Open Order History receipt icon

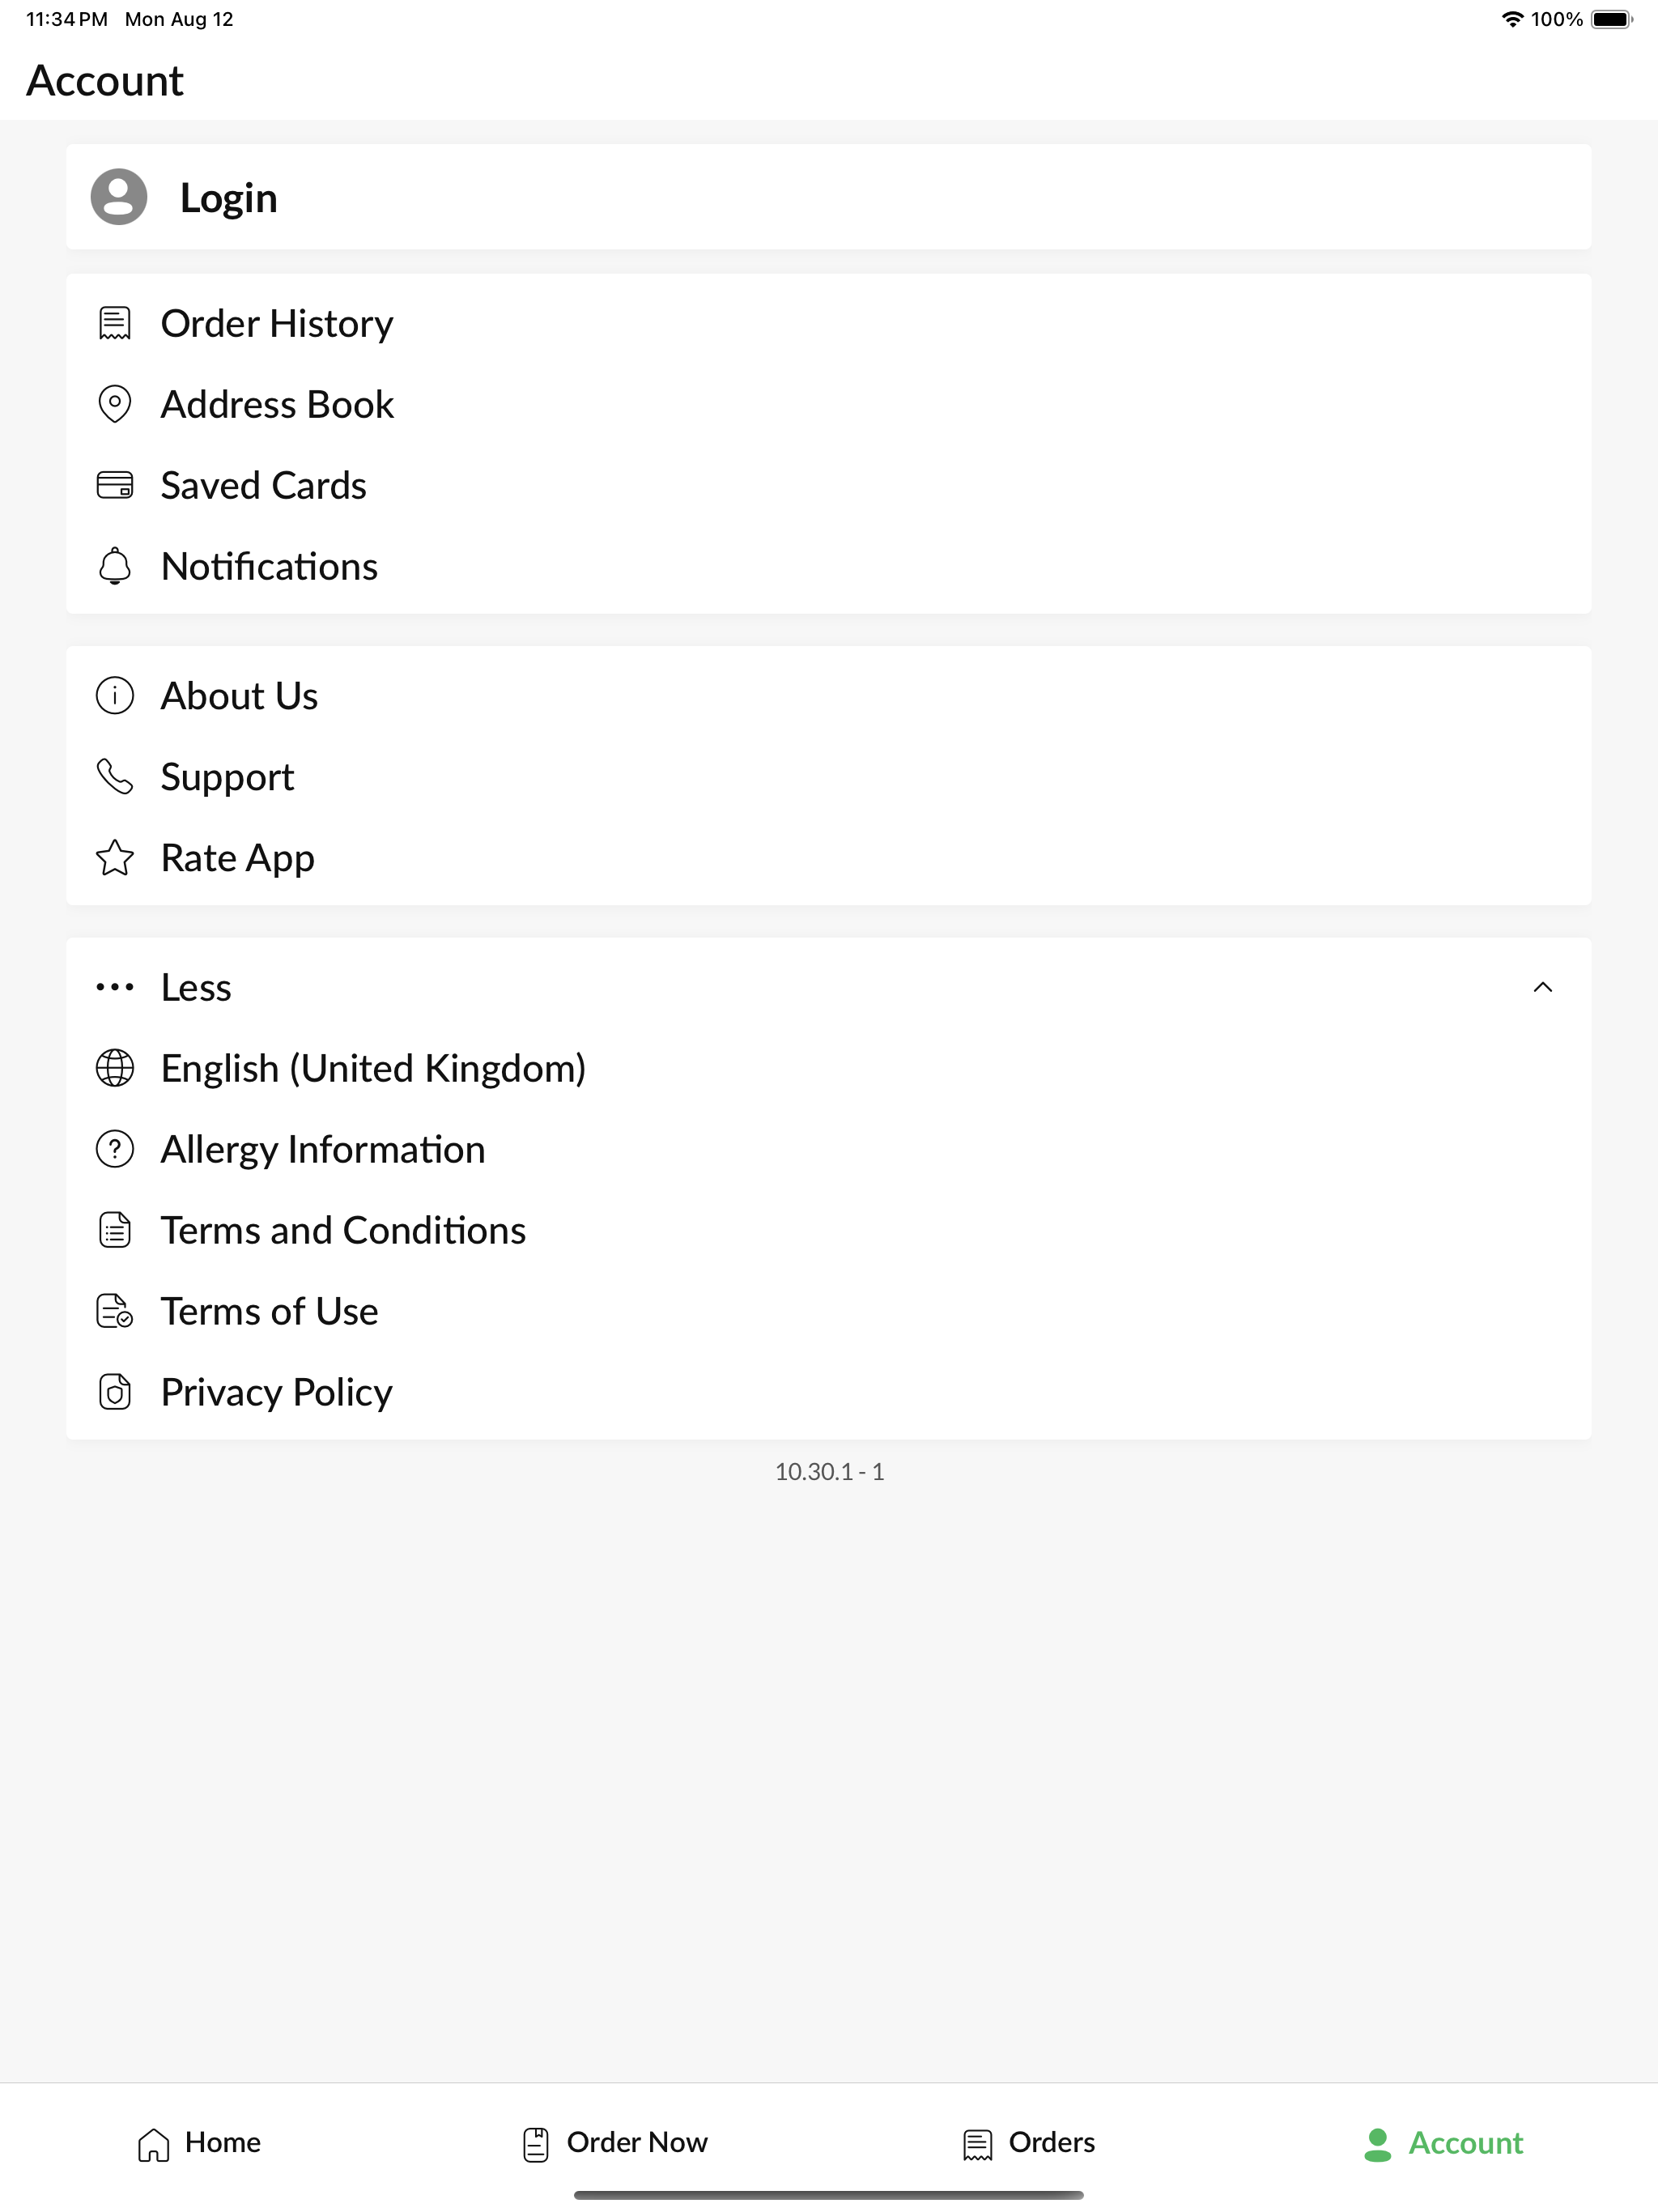[115, 323]
